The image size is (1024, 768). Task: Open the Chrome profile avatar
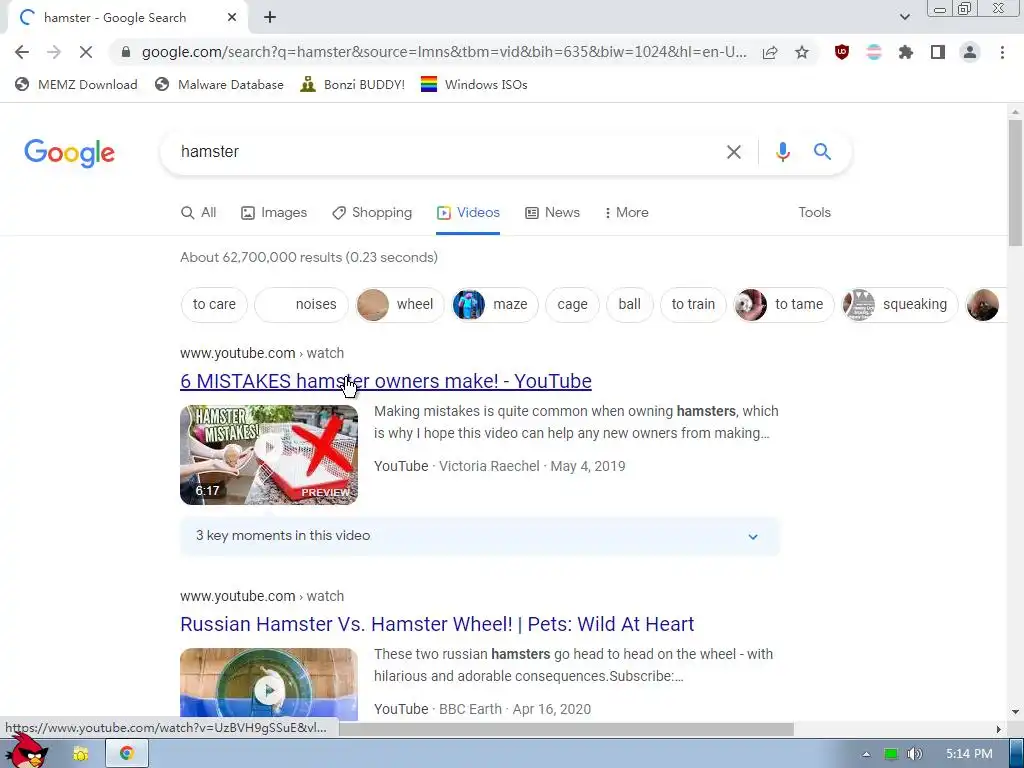(x=970, y=52)
